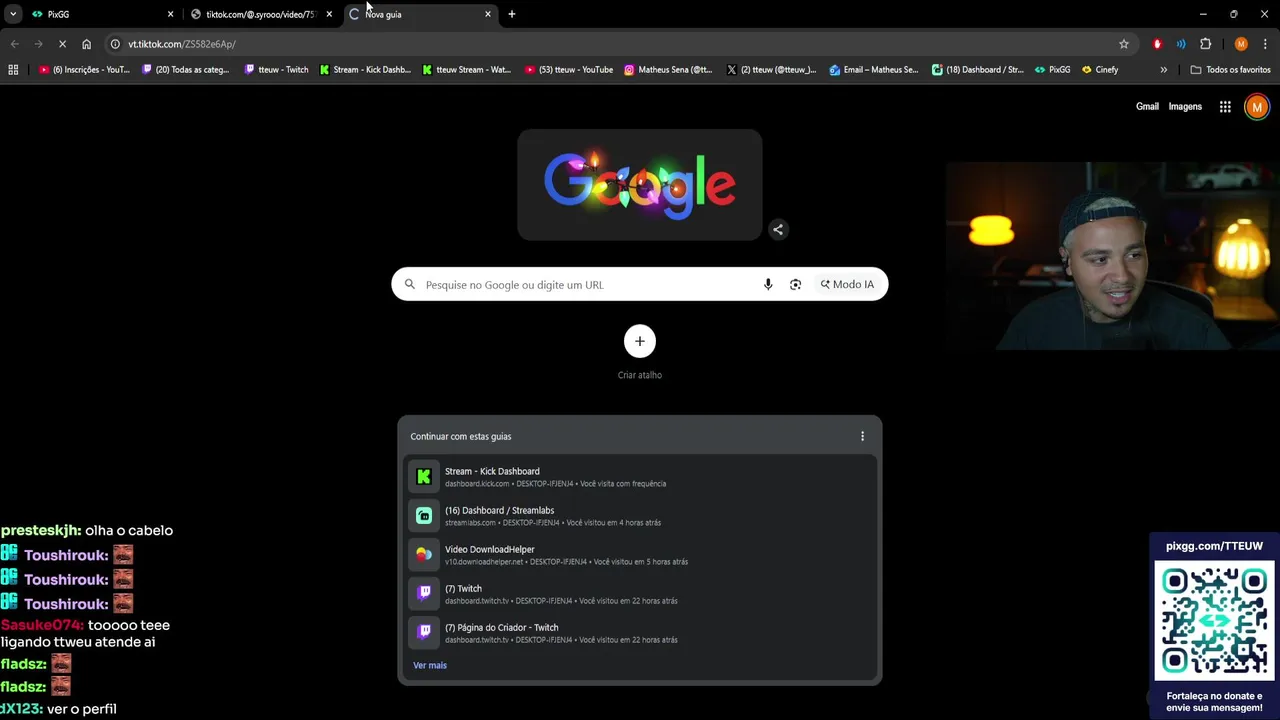Open the Cinefy bookmark

pos(1100,70)
